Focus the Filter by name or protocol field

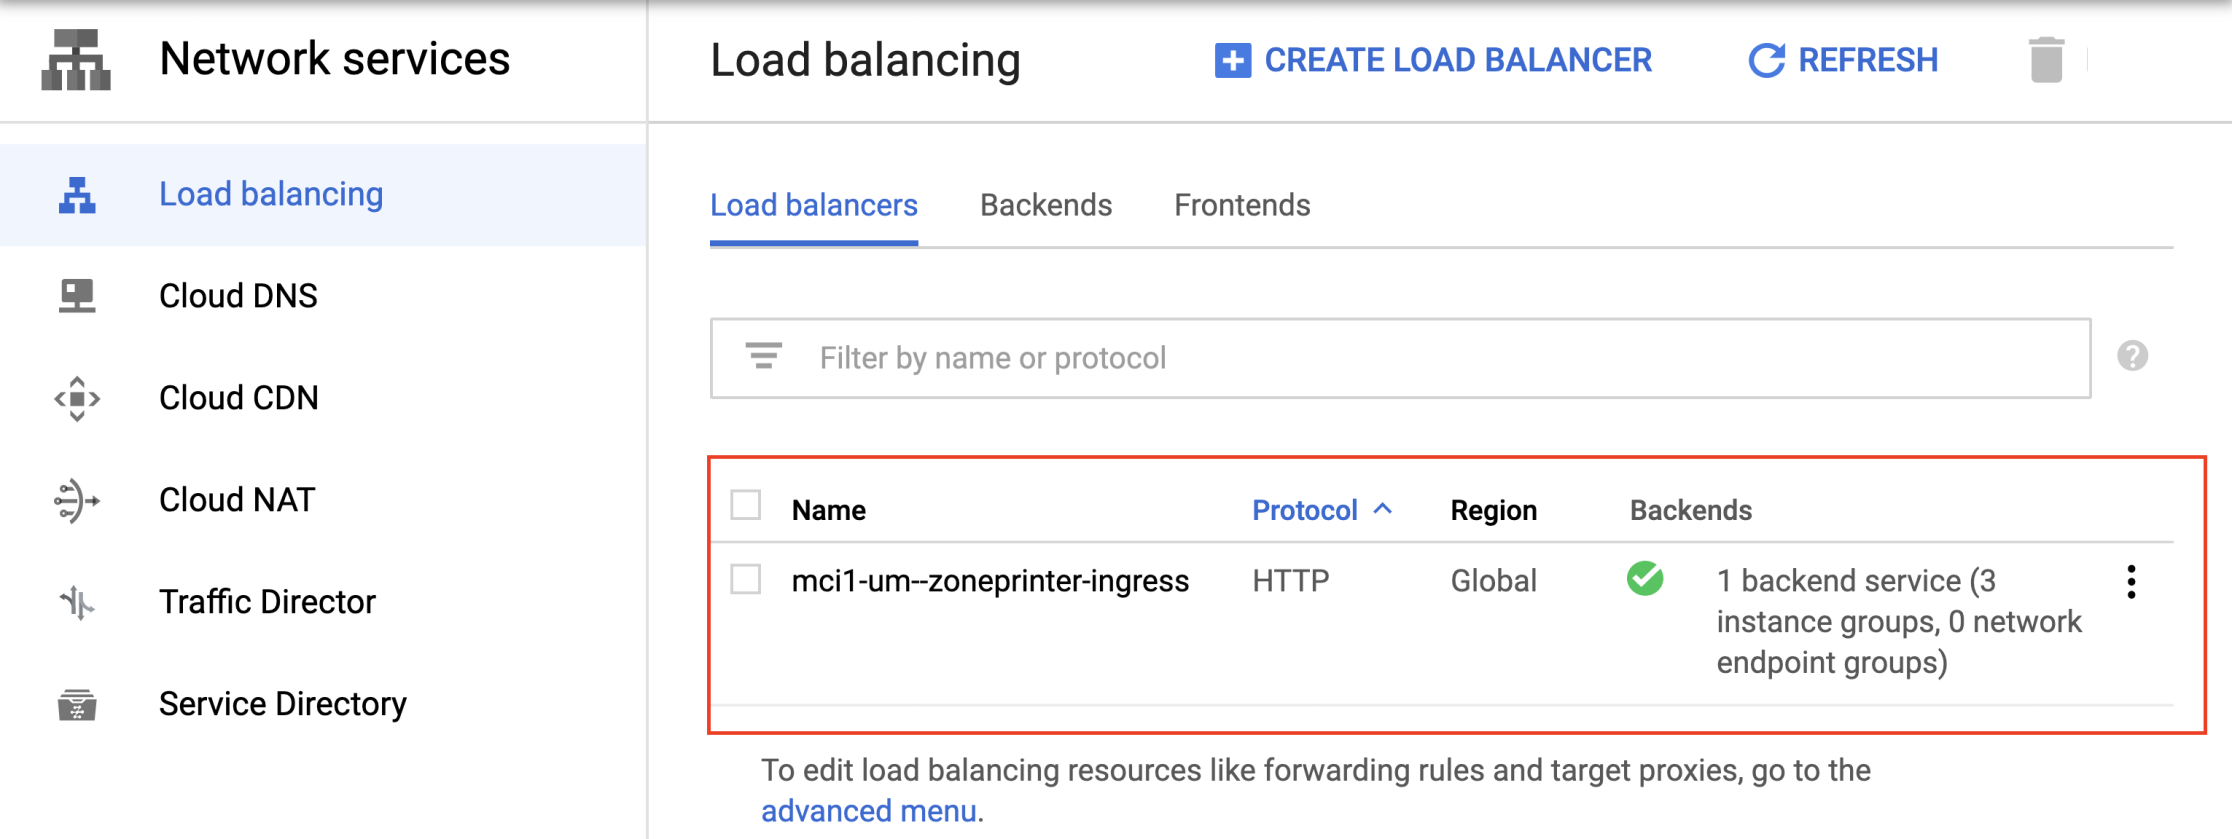(1400, 358)
